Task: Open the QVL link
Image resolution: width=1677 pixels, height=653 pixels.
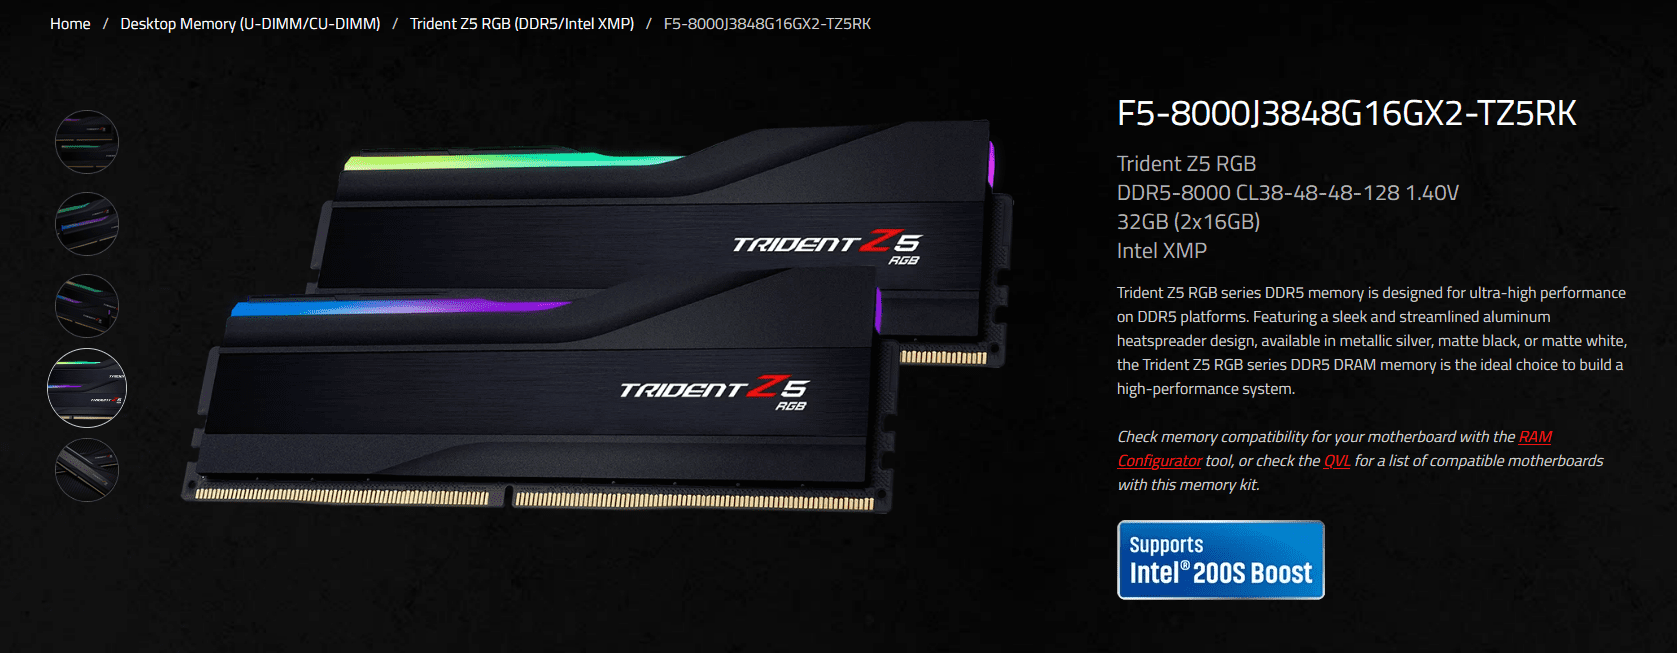Action: 1337,461
